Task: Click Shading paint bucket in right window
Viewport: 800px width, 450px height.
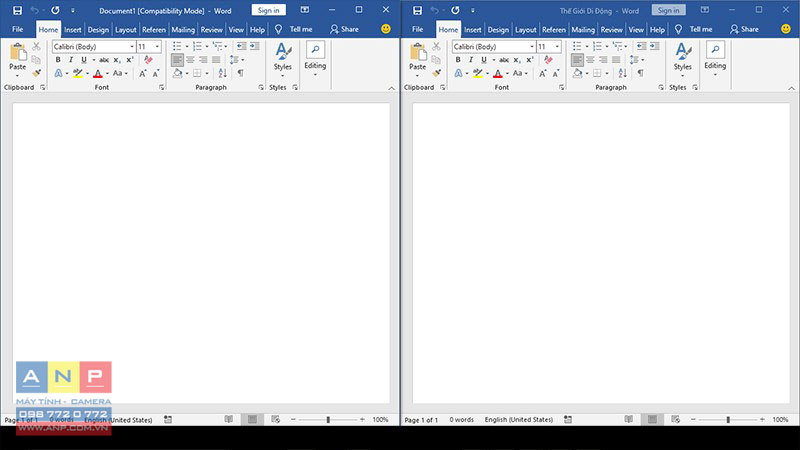Action: click(578, 73)
